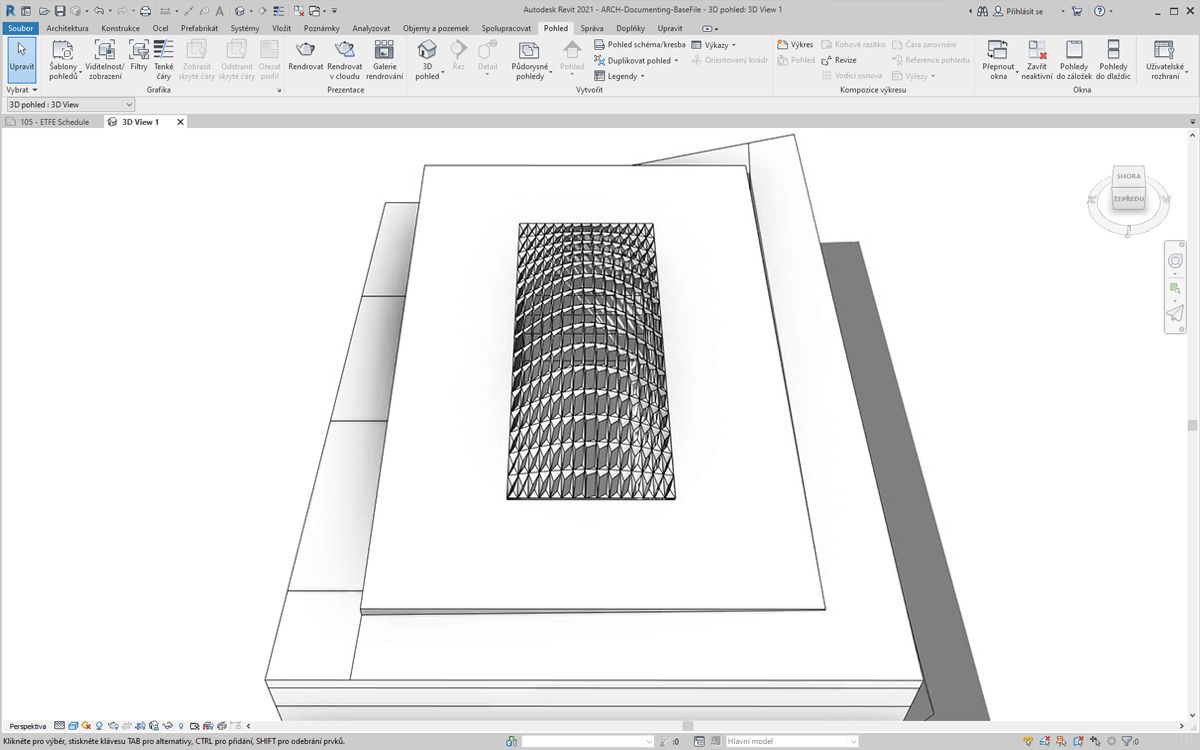1200x750 pixels.
Task: Open the Hlavní model design options dropdown
Action: click(x=792, y=741)
